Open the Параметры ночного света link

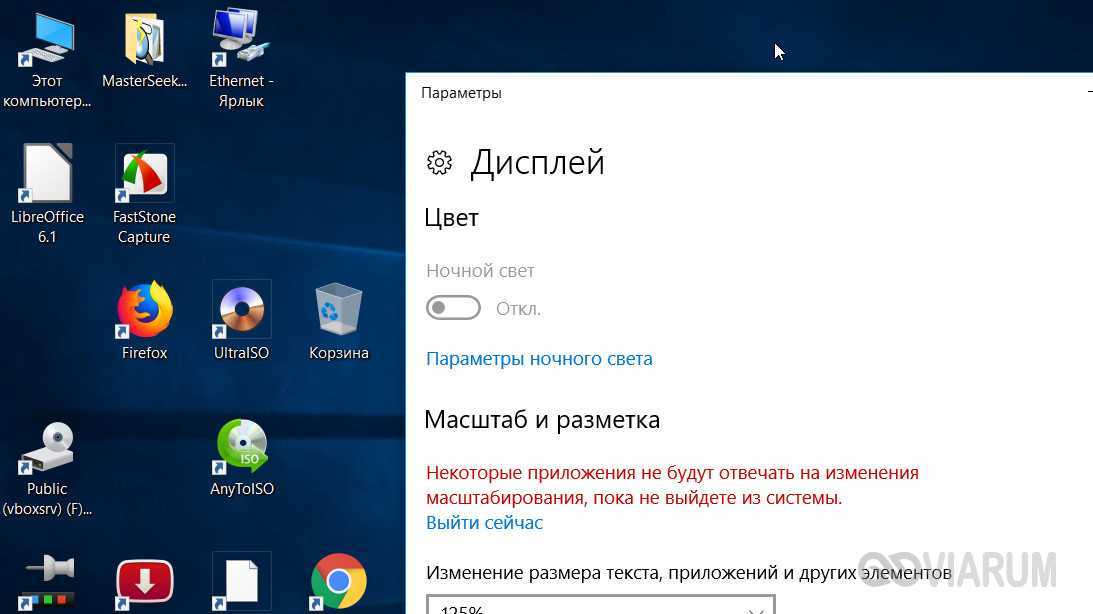539,358
